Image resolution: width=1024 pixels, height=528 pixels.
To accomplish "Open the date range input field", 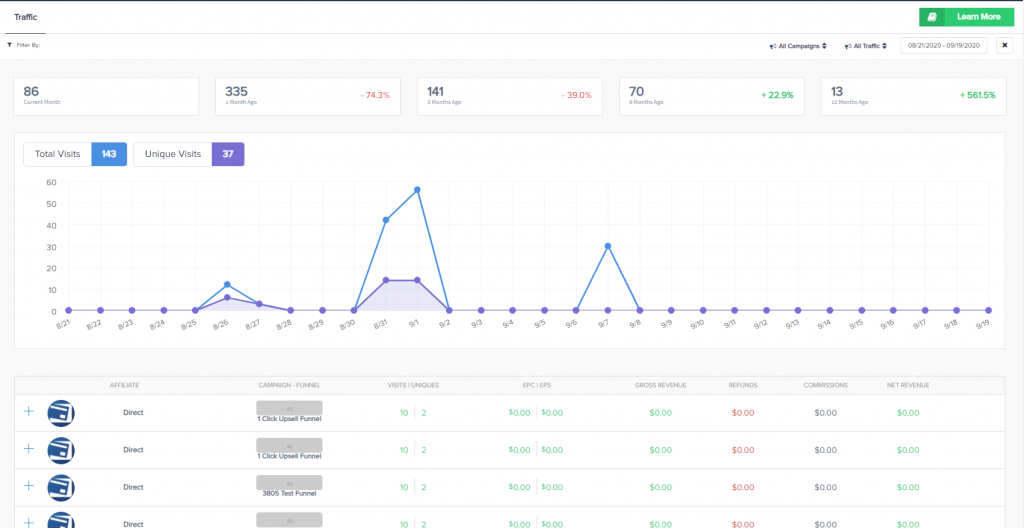I will (x=944, y=45).
